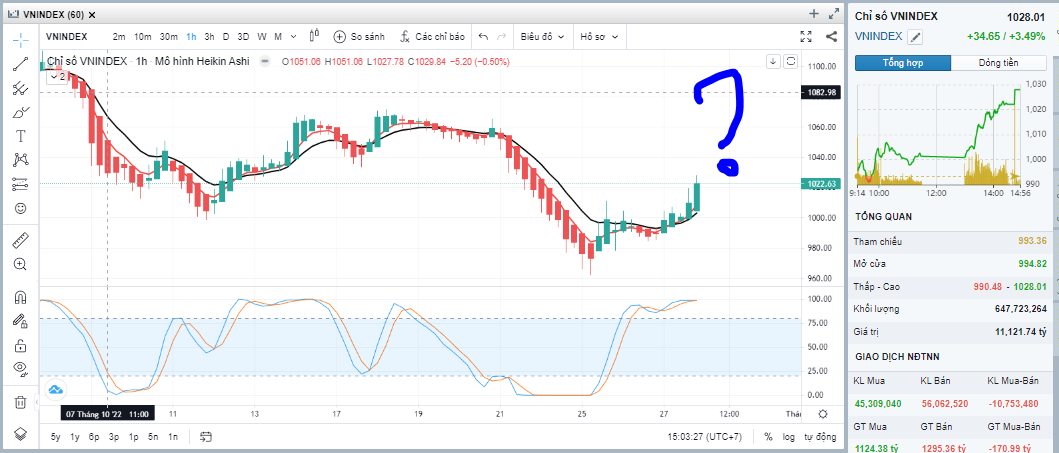Toggle log scale mode
The image size is (1059, 453).
[x=789, y=436]
